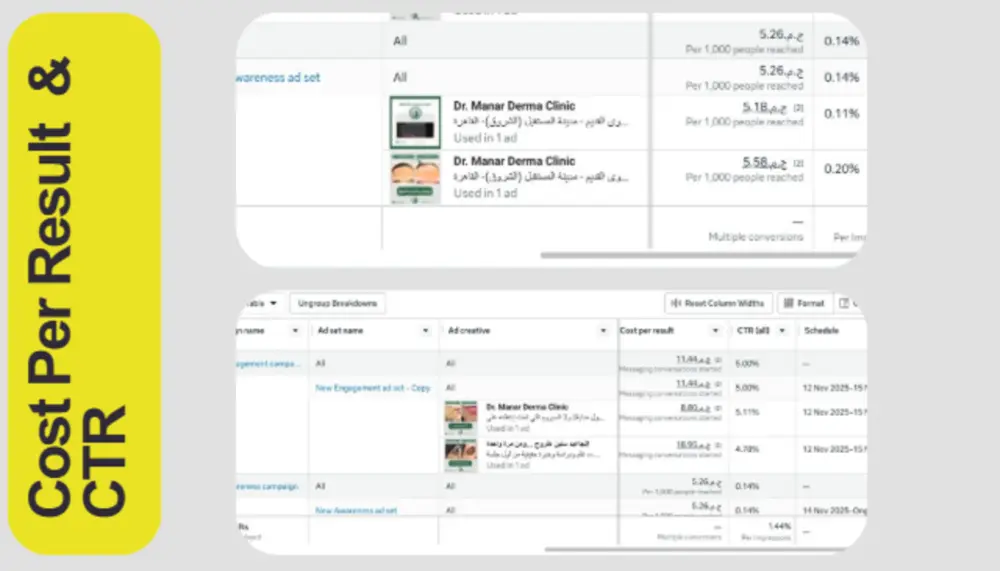Click the lower report horizontal scrollbar

(x=695, y=549)
